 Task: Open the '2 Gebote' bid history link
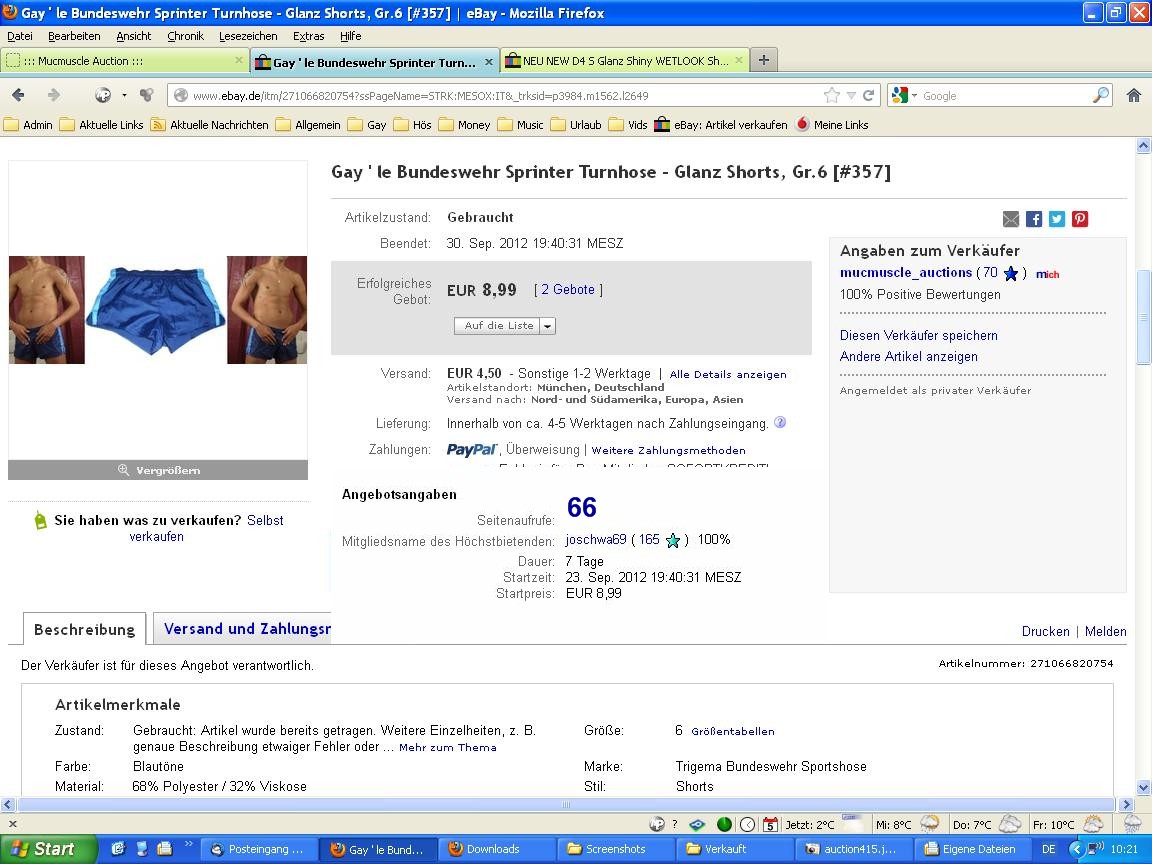click(x=568, y=289)
